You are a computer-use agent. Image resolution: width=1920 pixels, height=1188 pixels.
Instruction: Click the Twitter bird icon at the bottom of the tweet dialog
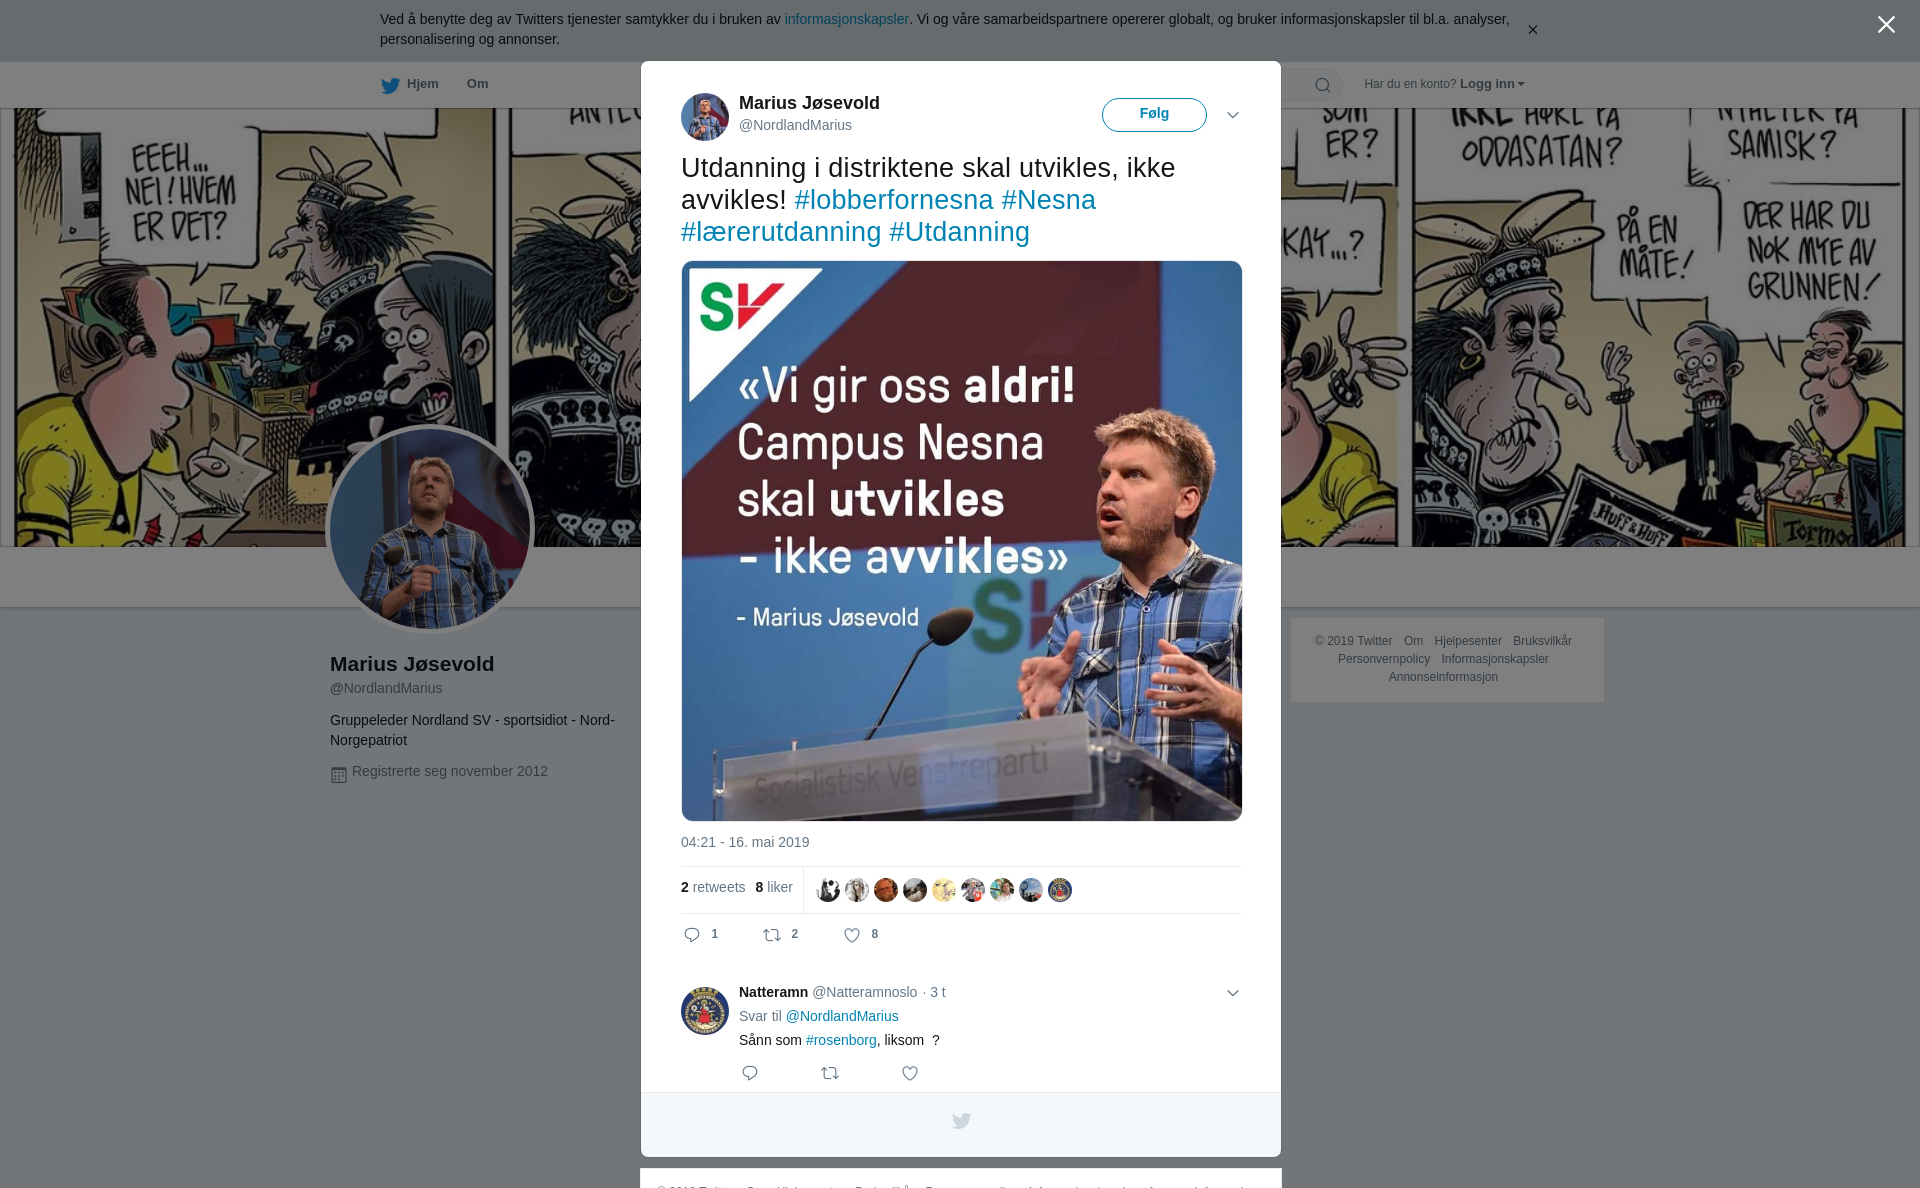tap(961, 1121)
